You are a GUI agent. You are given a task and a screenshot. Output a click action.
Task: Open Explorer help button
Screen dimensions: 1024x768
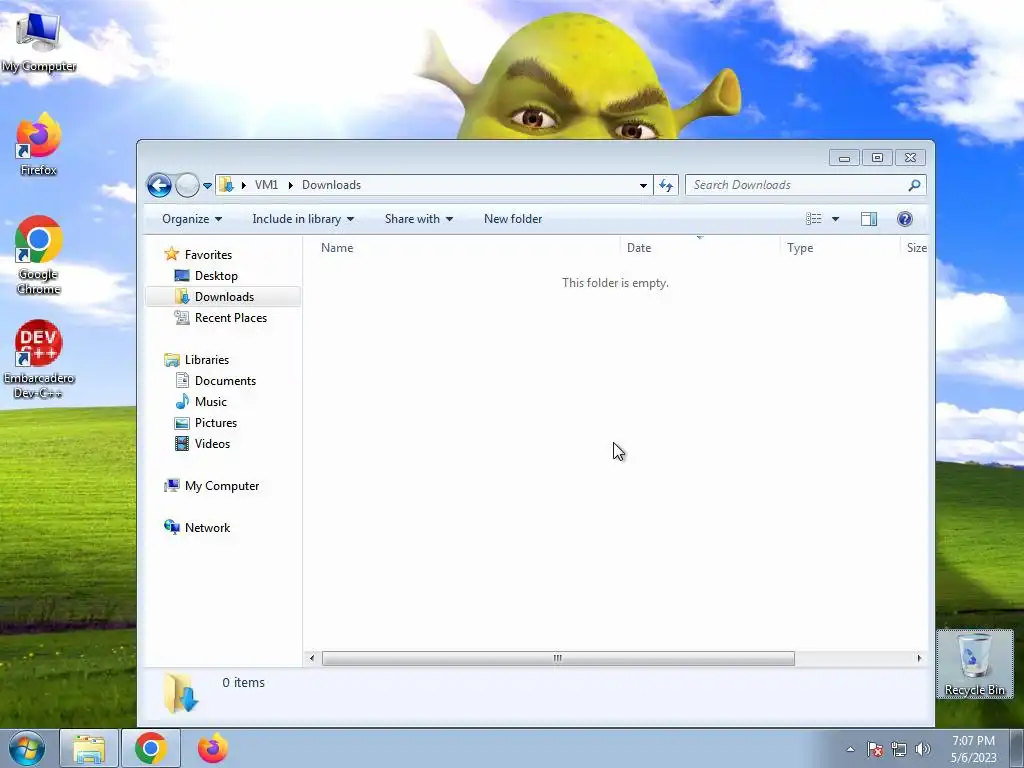coord(904,219)
